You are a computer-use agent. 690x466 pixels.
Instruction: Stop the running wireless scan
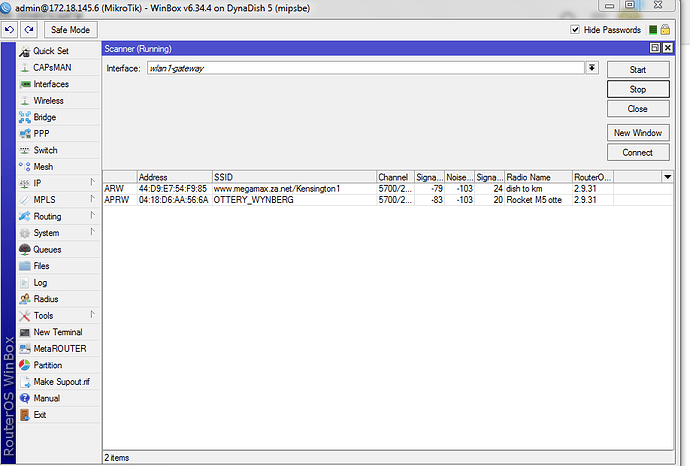637,89
